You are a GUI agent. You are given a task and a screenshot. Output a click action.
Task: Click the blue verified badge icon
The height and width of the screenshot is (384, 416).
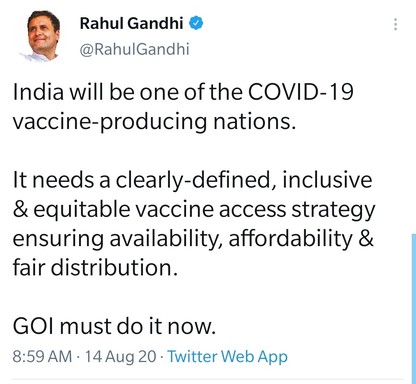pos(196,23)
